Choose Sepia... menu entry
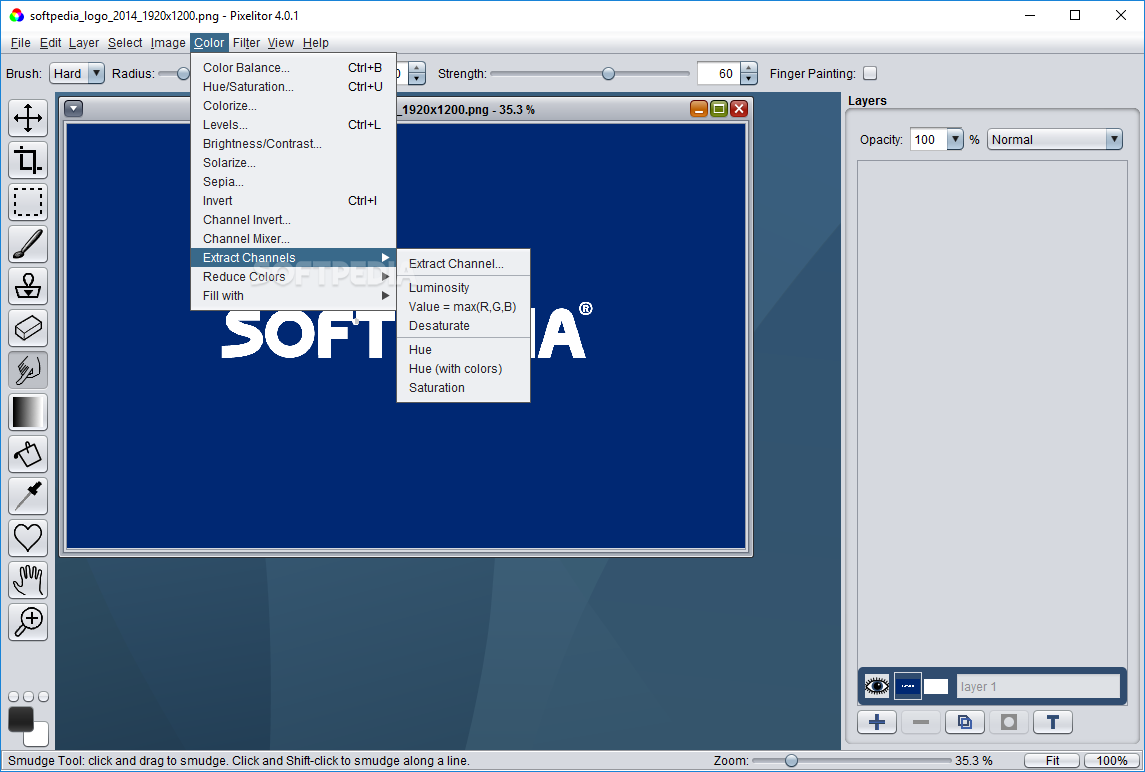The height and width of the screenshot is (772, 1145). (294, 182)
